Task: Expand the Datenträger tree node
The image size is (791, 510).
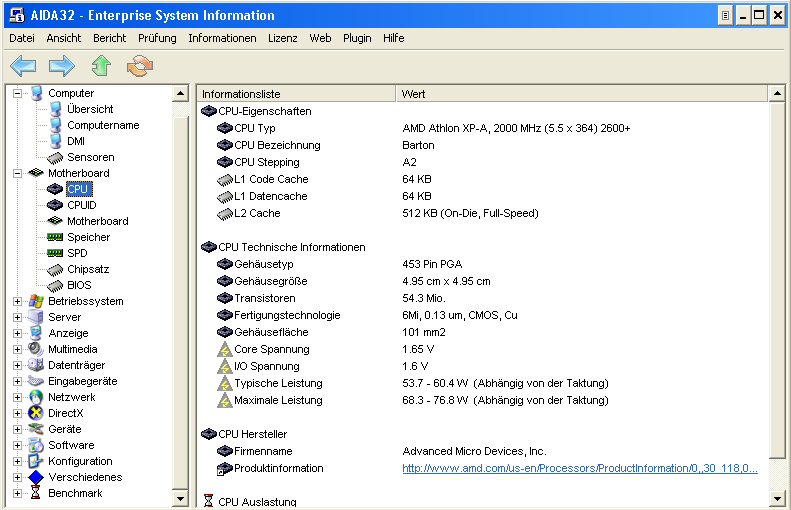Action: [x=18, y=365]
